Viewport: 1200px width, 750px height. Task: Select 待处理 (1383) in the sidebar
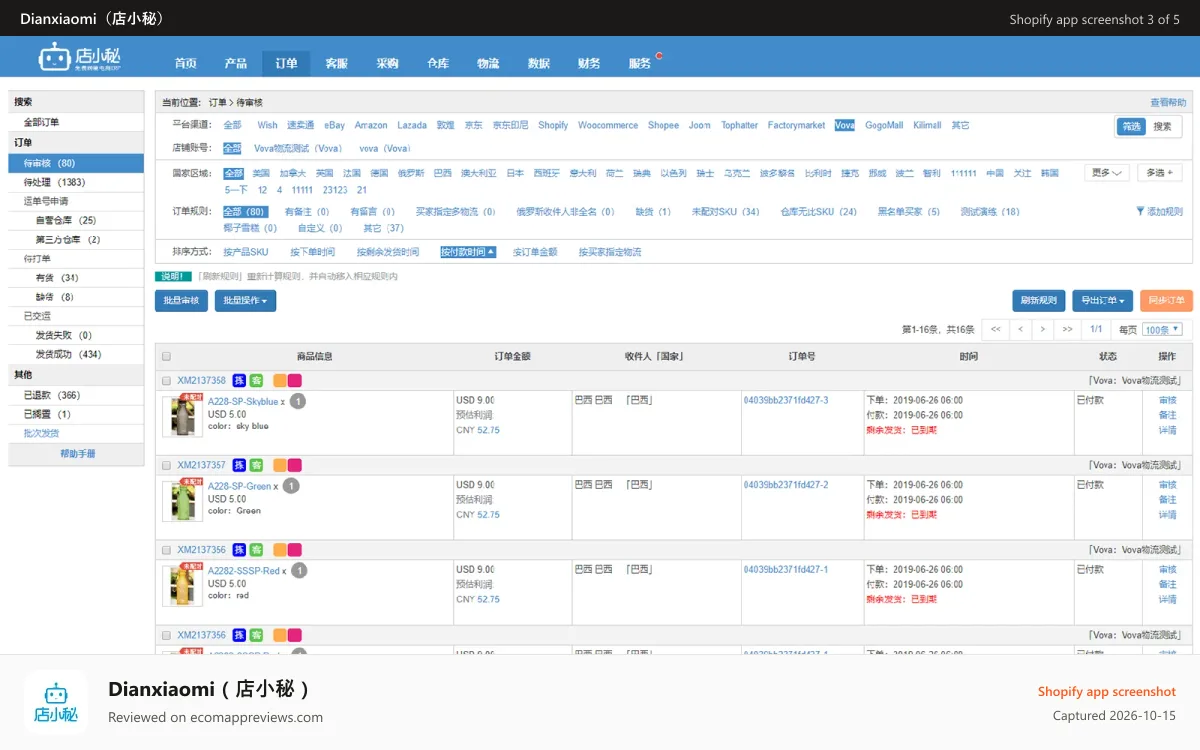pos(76,182)
